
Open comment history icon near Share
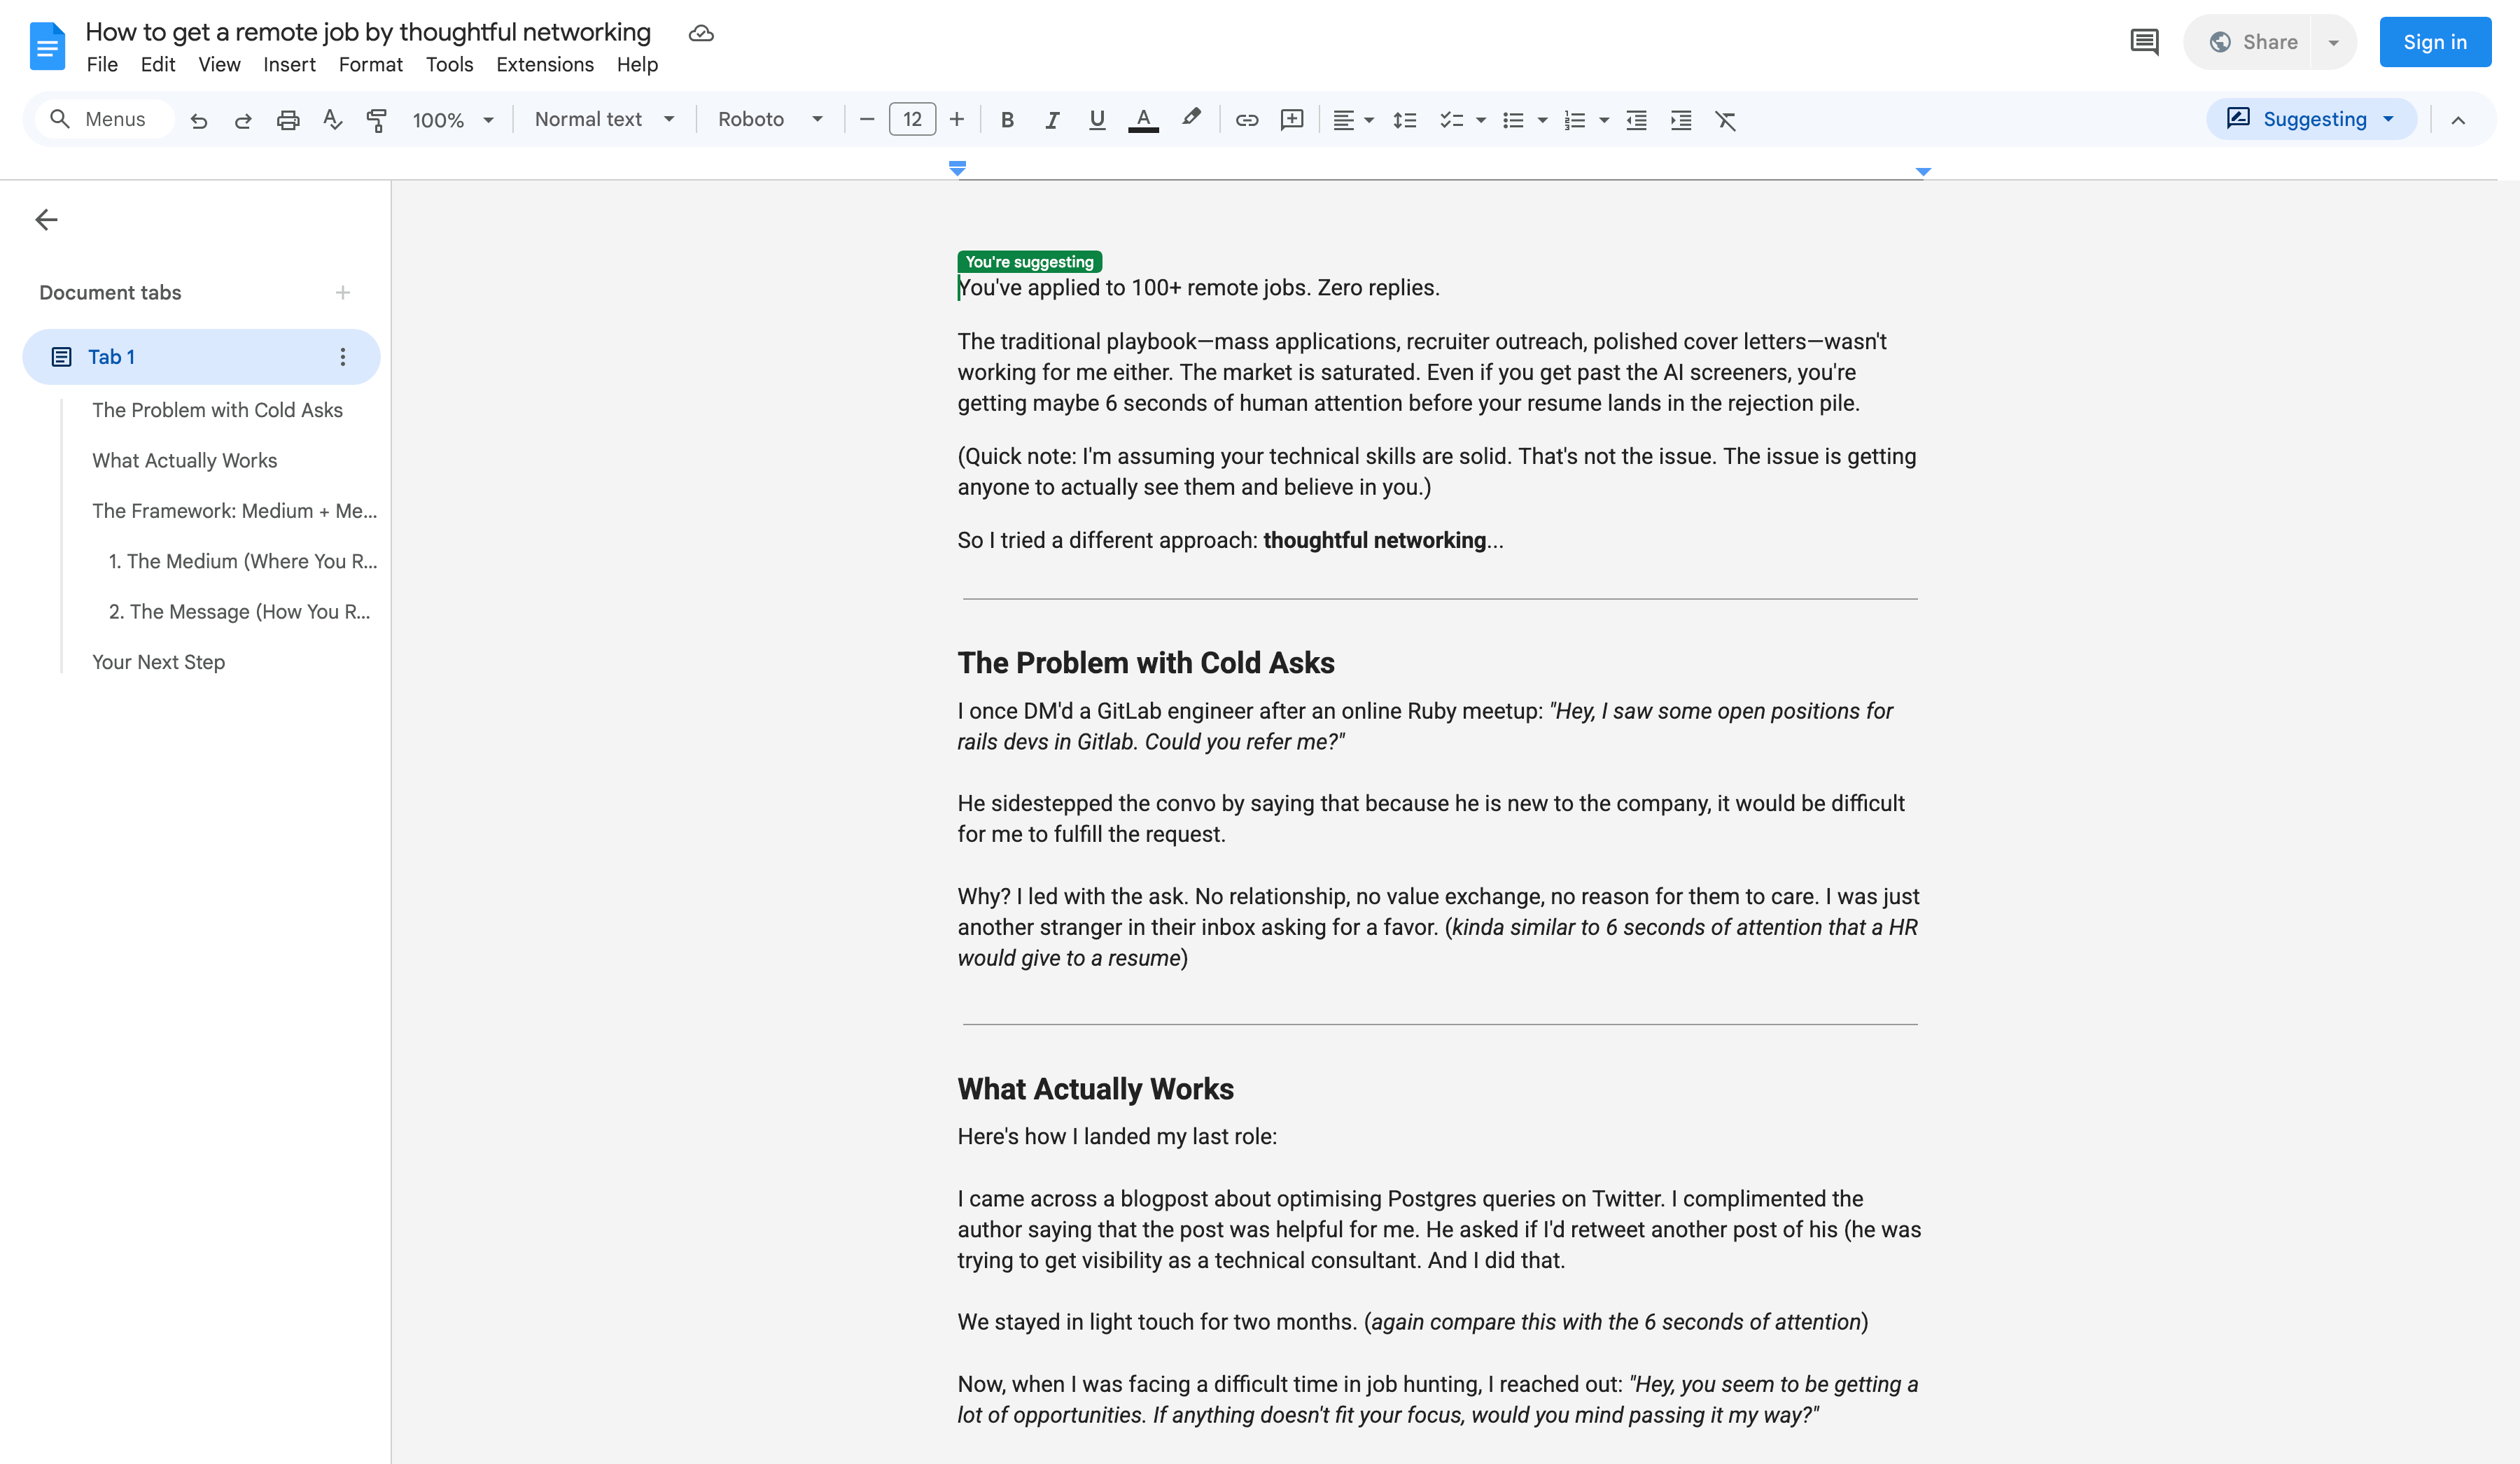point(2144,42)
